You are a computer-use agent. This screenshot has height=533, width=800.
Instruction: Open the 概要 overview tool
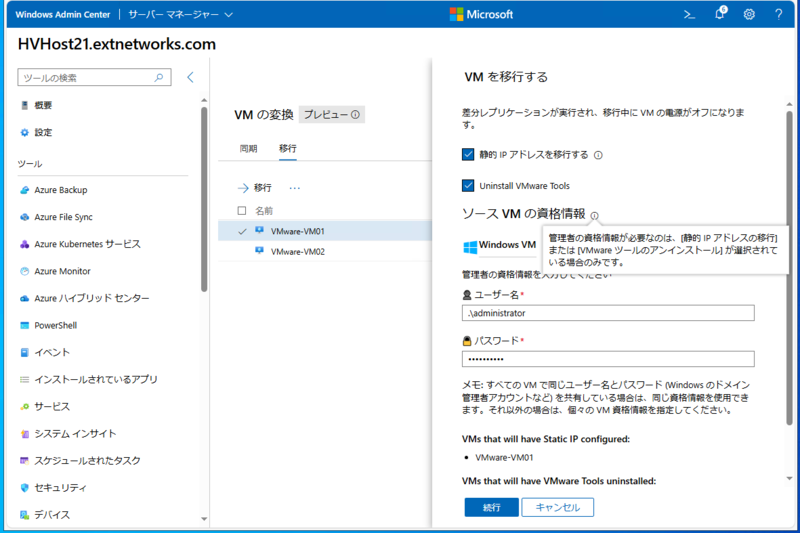pyautogui.click(x=43, y=105)
